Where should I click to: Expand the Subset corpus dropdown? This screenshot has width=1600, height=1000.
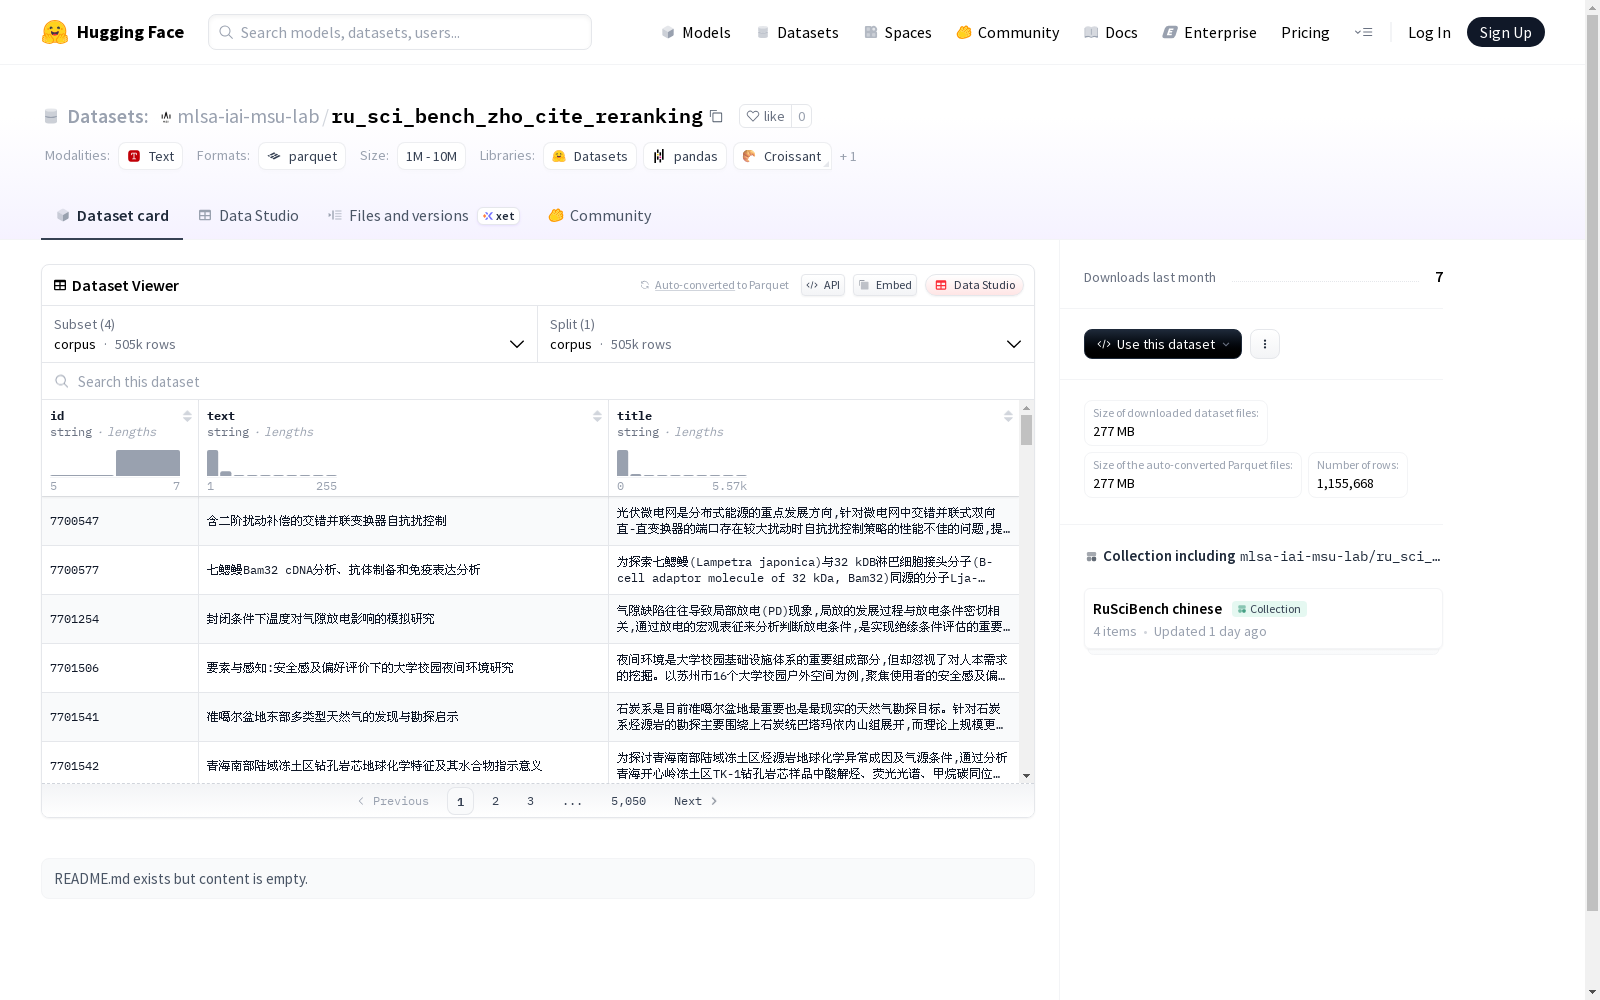point(290,334)
